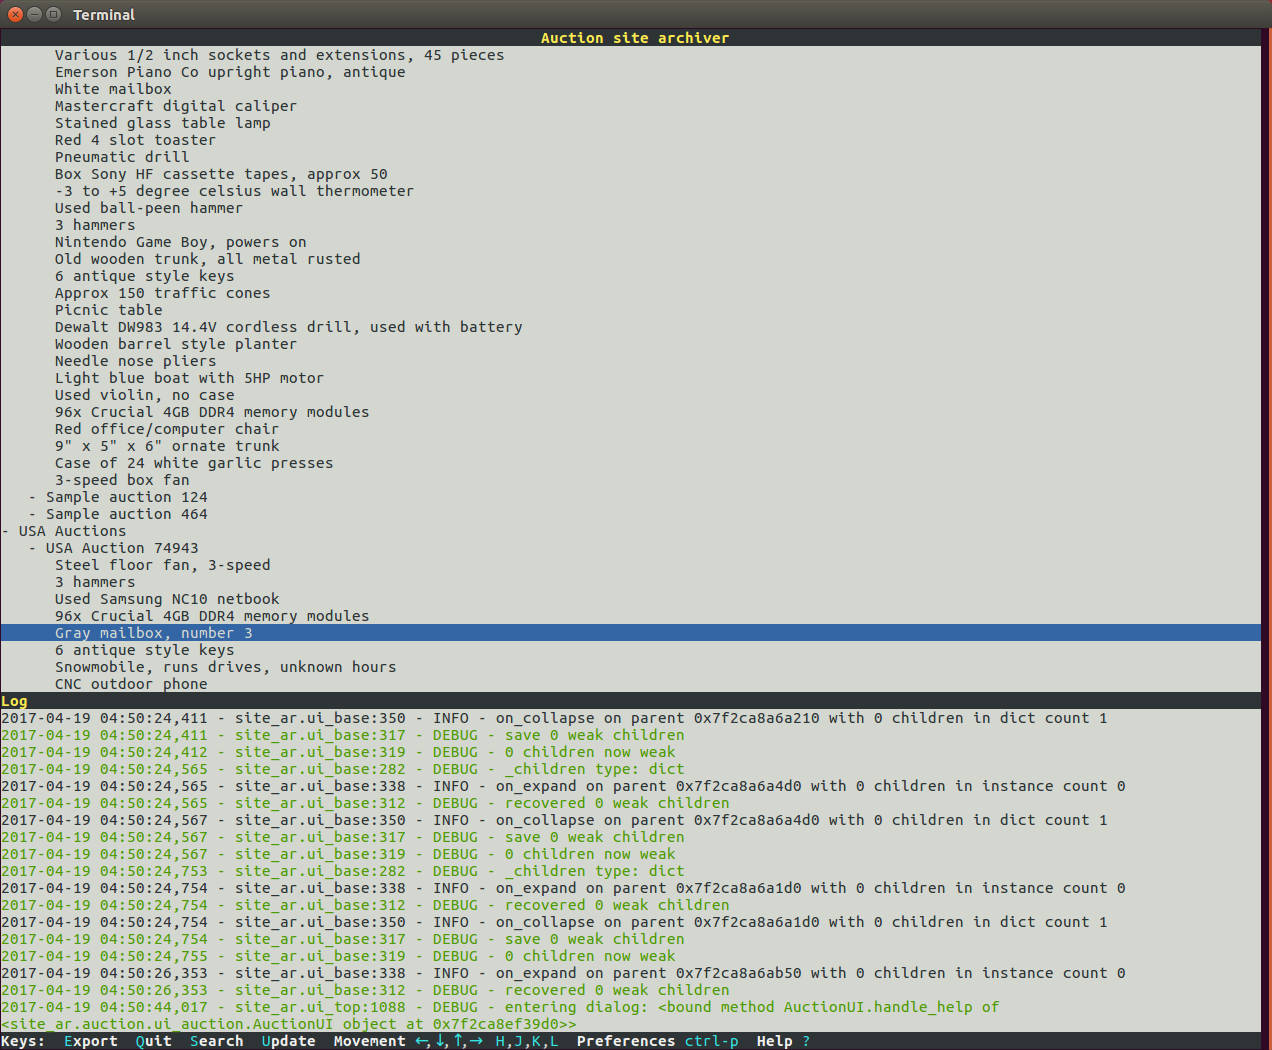
Task: Click Help in the keys bar
Action: pyautogui.click(x=775, y=1041)
